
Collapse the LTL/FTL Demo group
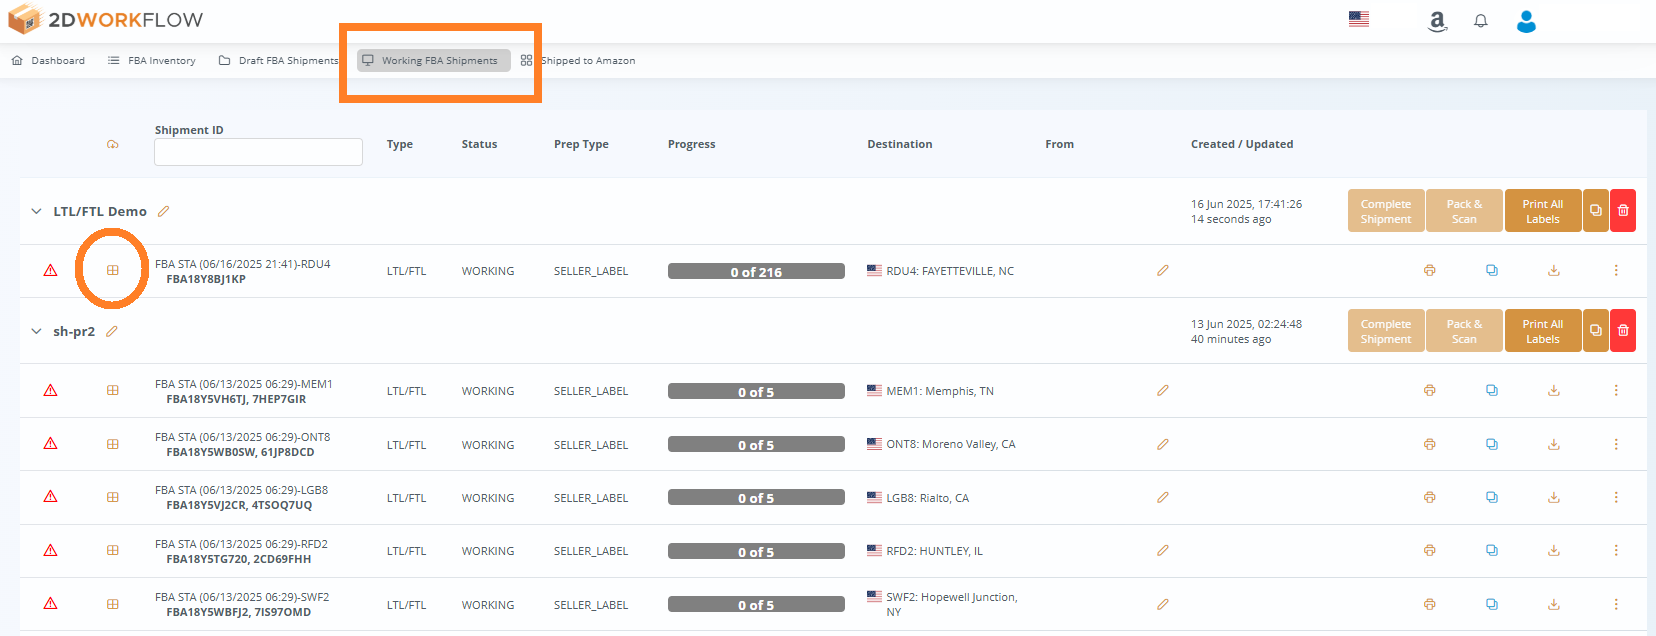click(x=37, y=211)
